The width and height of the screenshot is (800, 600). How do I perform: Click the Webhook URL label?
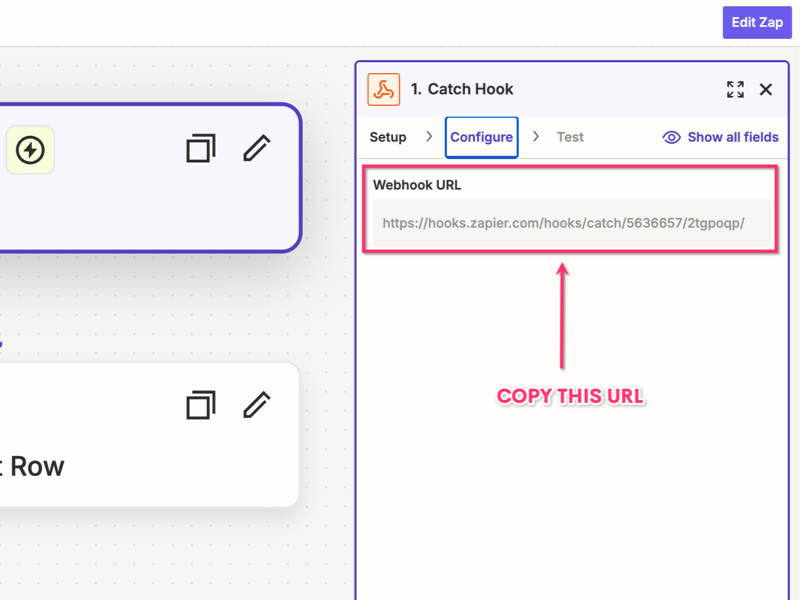click(x=417, y=185)
